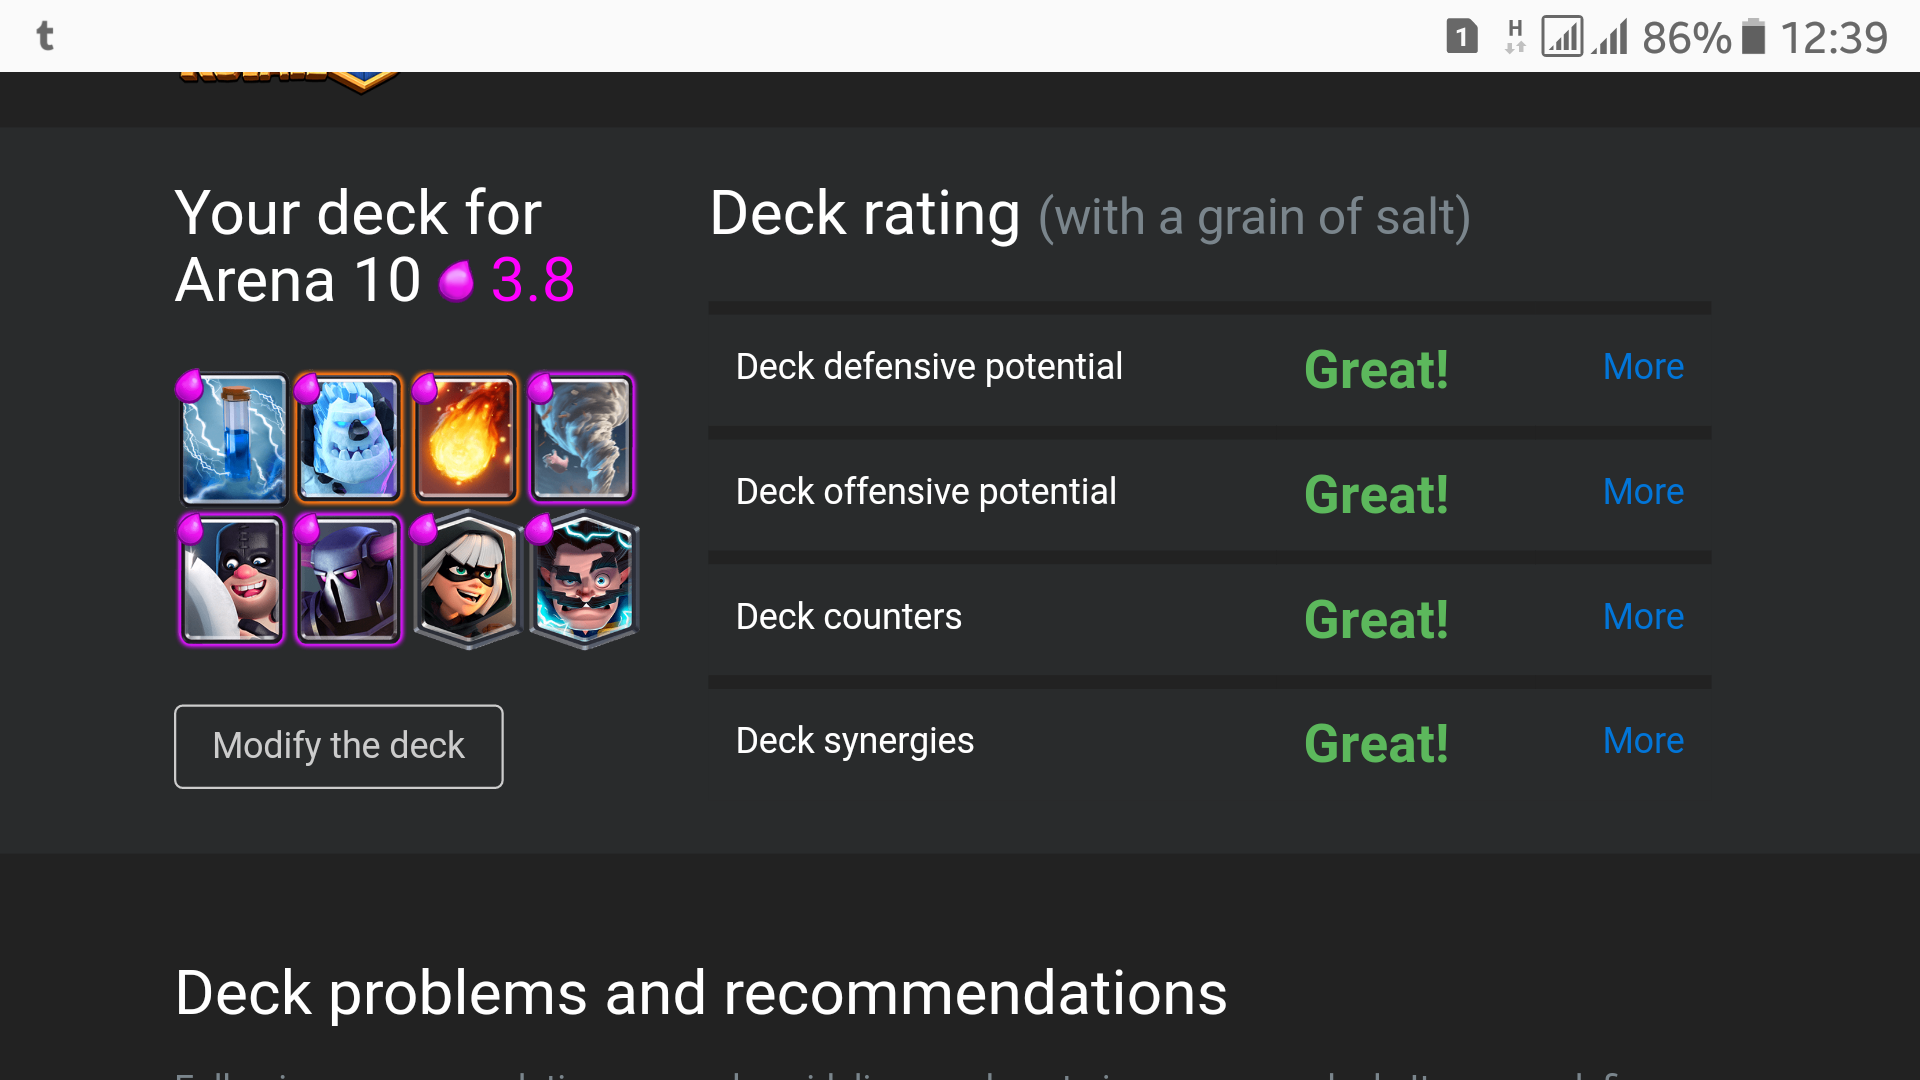Click the Bandit card icon
The width and height of the screenshot is (1920, 1080).
tap(465, 583)
